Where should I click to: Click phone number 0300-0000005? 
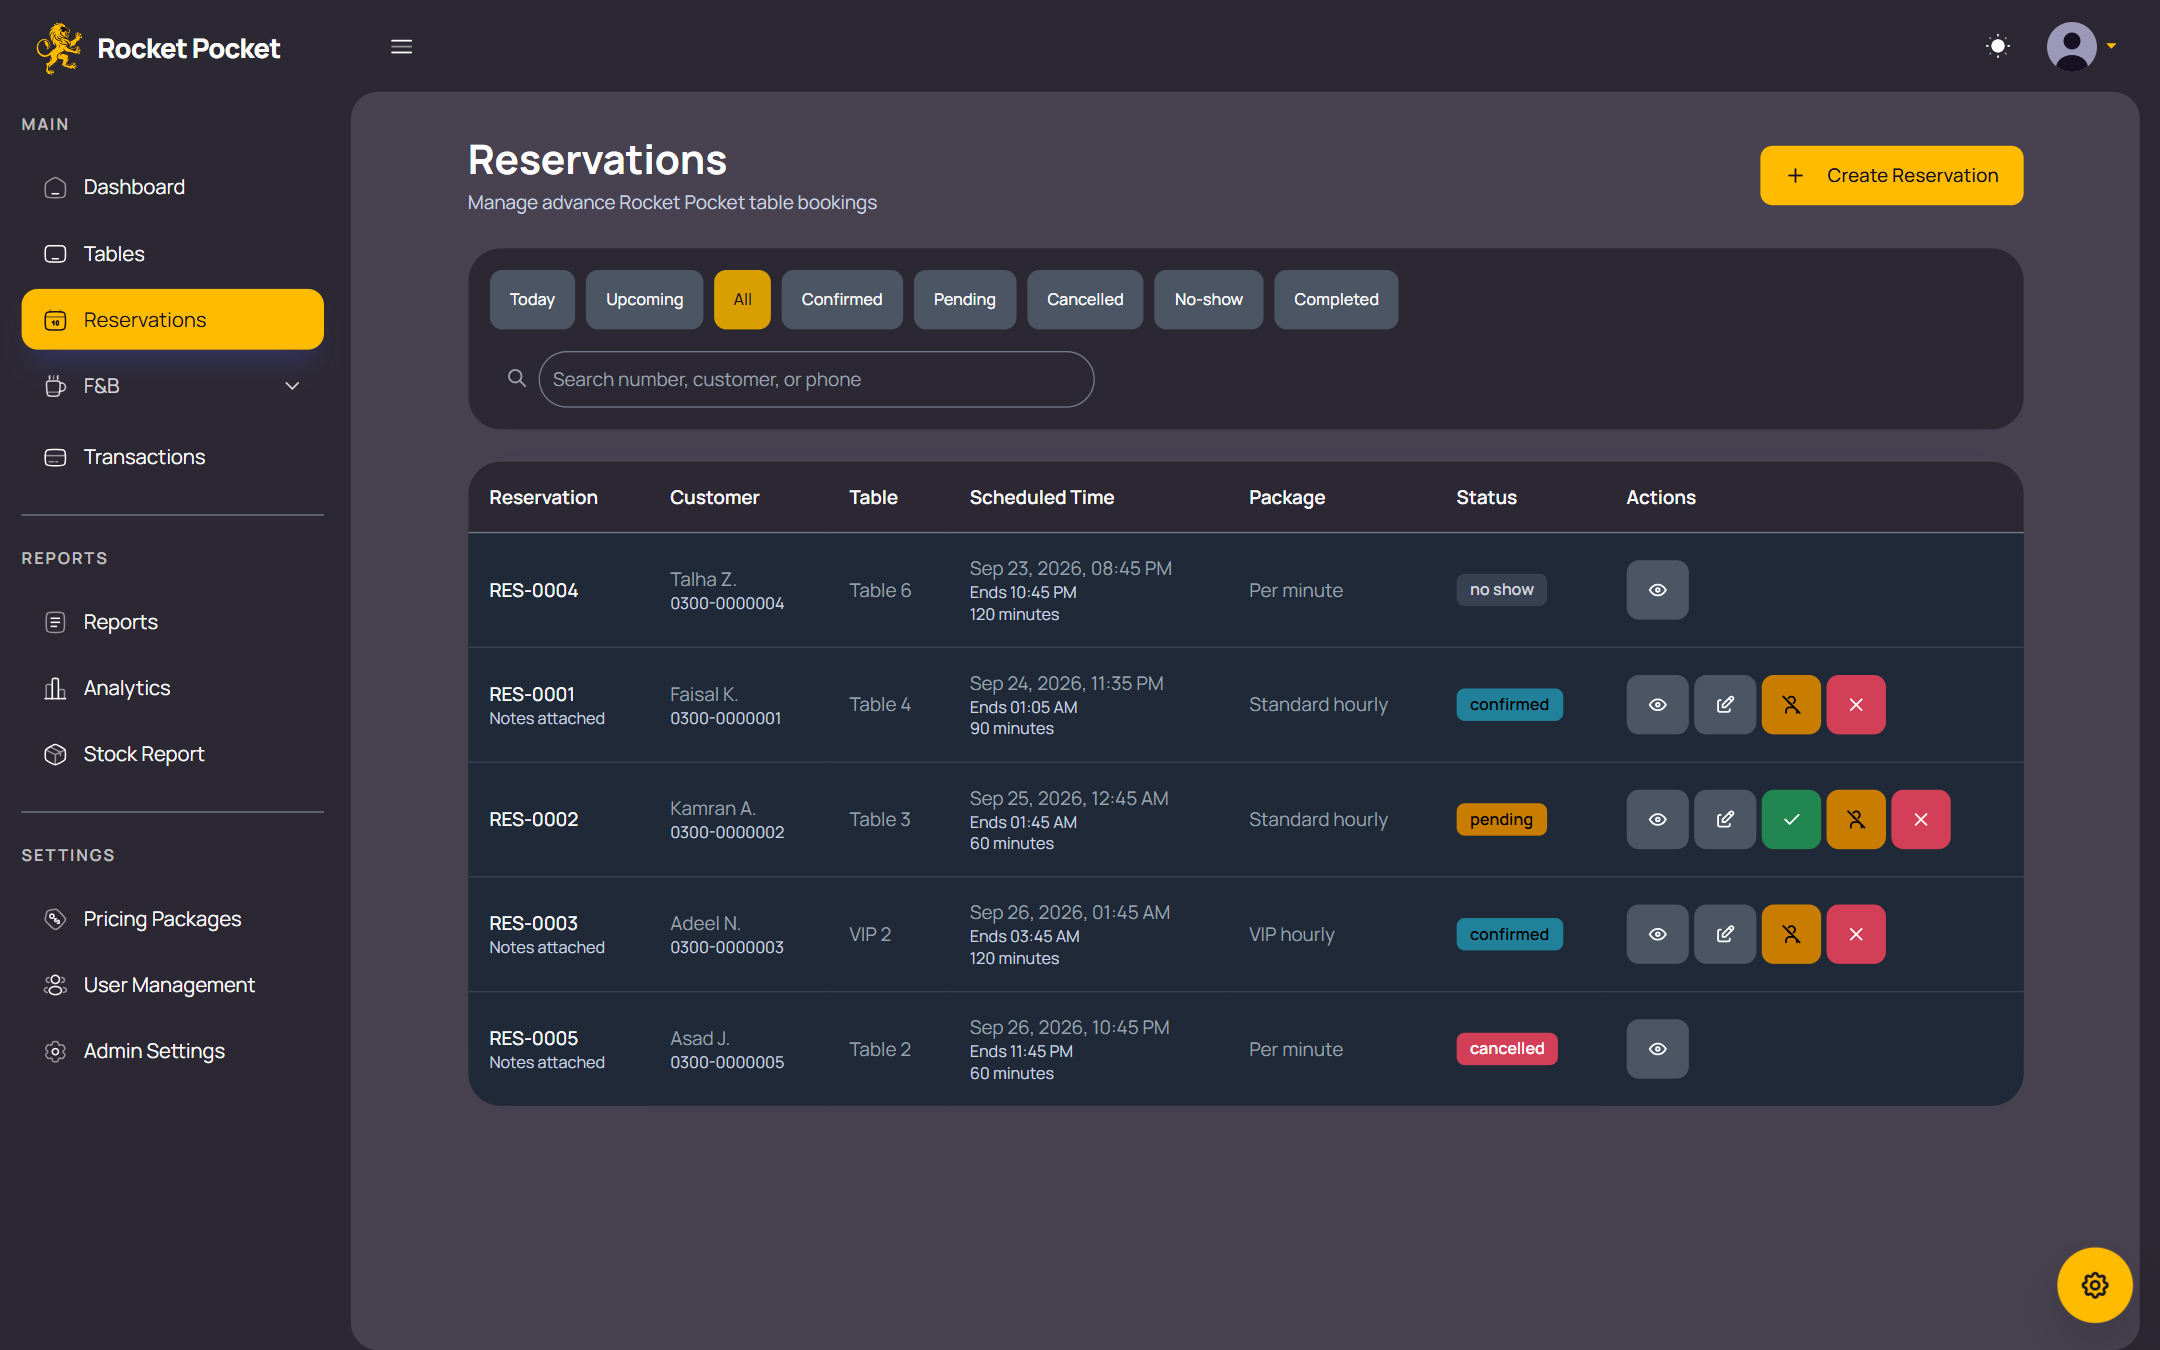727,1062
